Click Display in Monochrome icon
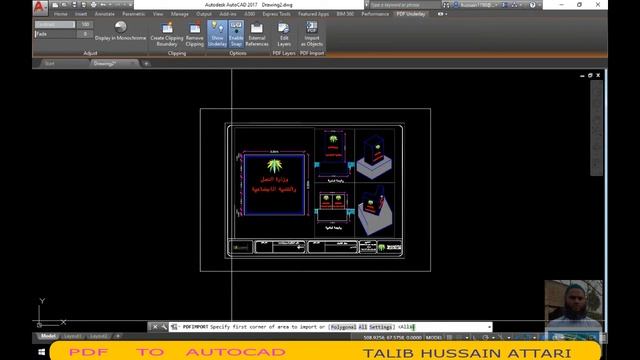Viewport: 640px width, 360px height. pos(120,27)
